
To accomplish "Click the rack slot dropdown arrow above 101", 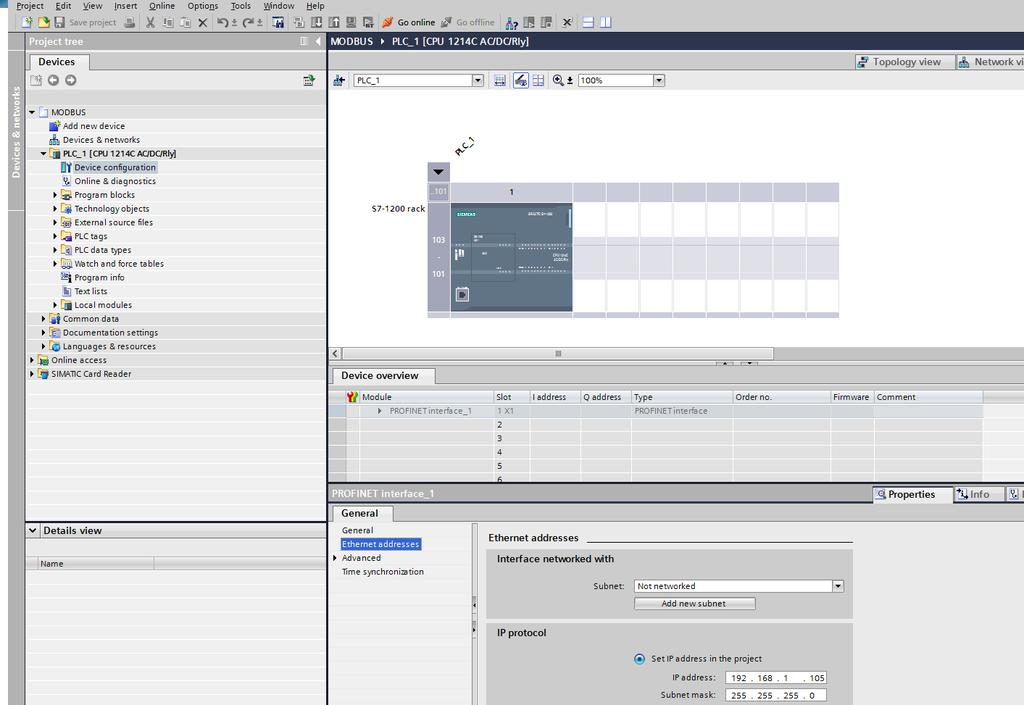I will pos(438,172).
